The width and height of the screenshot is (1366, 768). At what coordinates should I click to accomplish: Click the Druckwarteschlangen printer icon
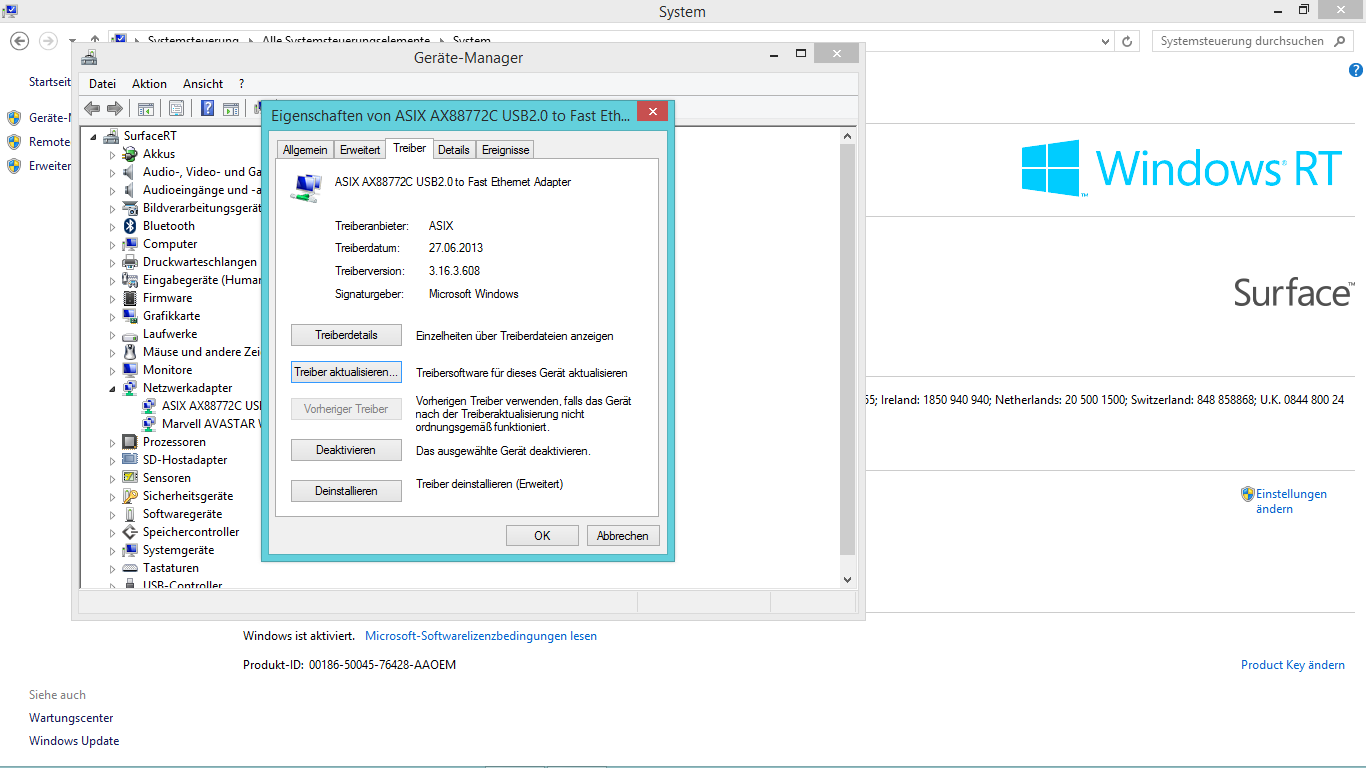pos(130,262)
